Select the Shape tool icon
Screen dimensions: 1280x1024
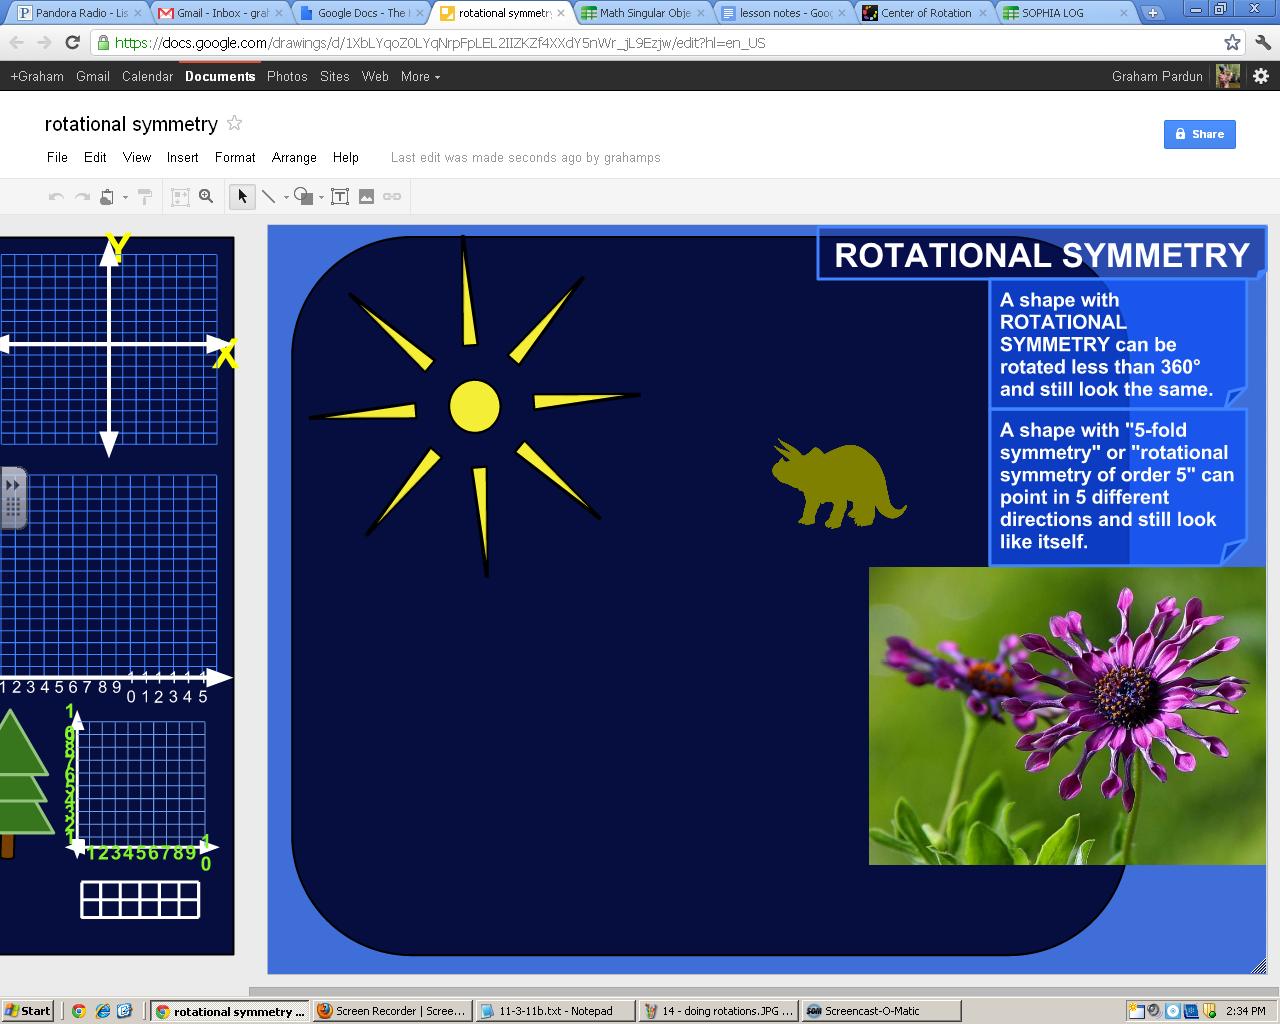(x=304, y=197)
